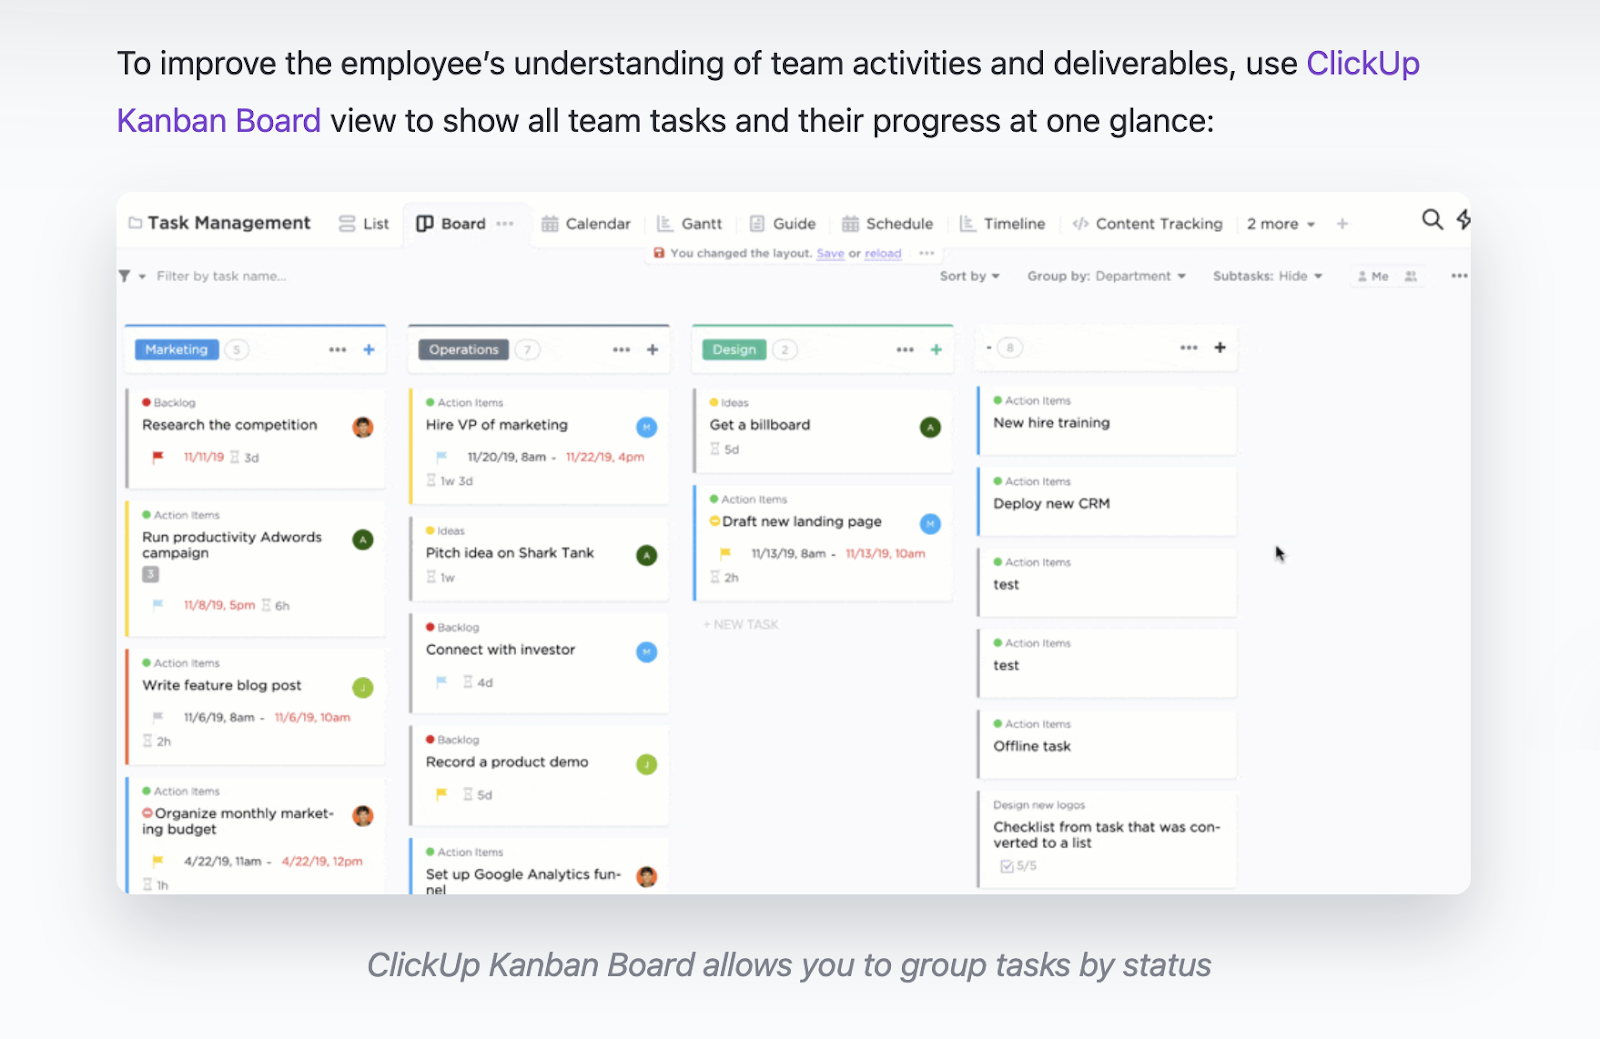Click the Operations column label
The height and width of the screenshot is (1039, 1600).
point(464,350)
